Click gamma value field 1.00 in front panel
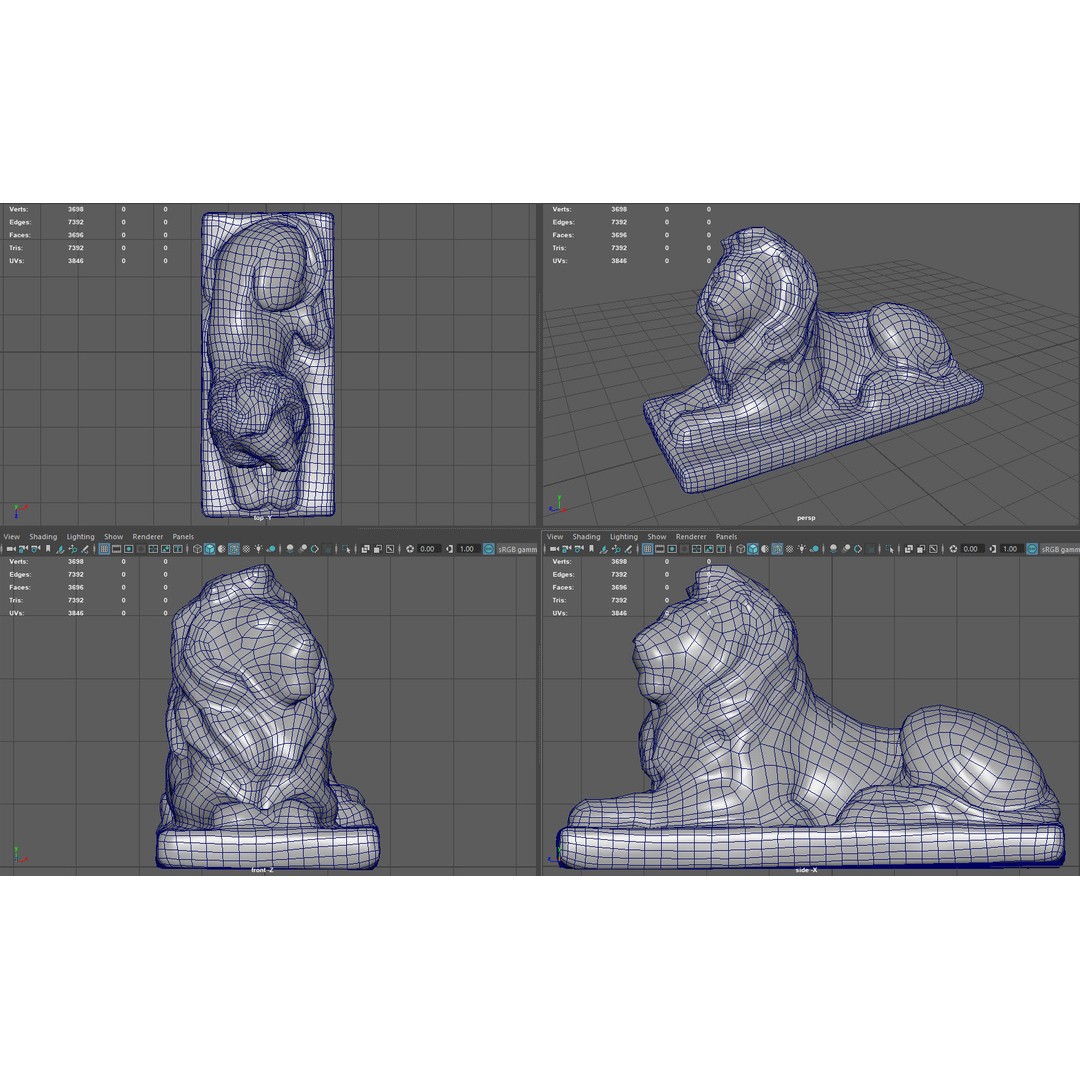Image resolution: width=1080 pixels, height=1080 pixels. coord(468,549)
